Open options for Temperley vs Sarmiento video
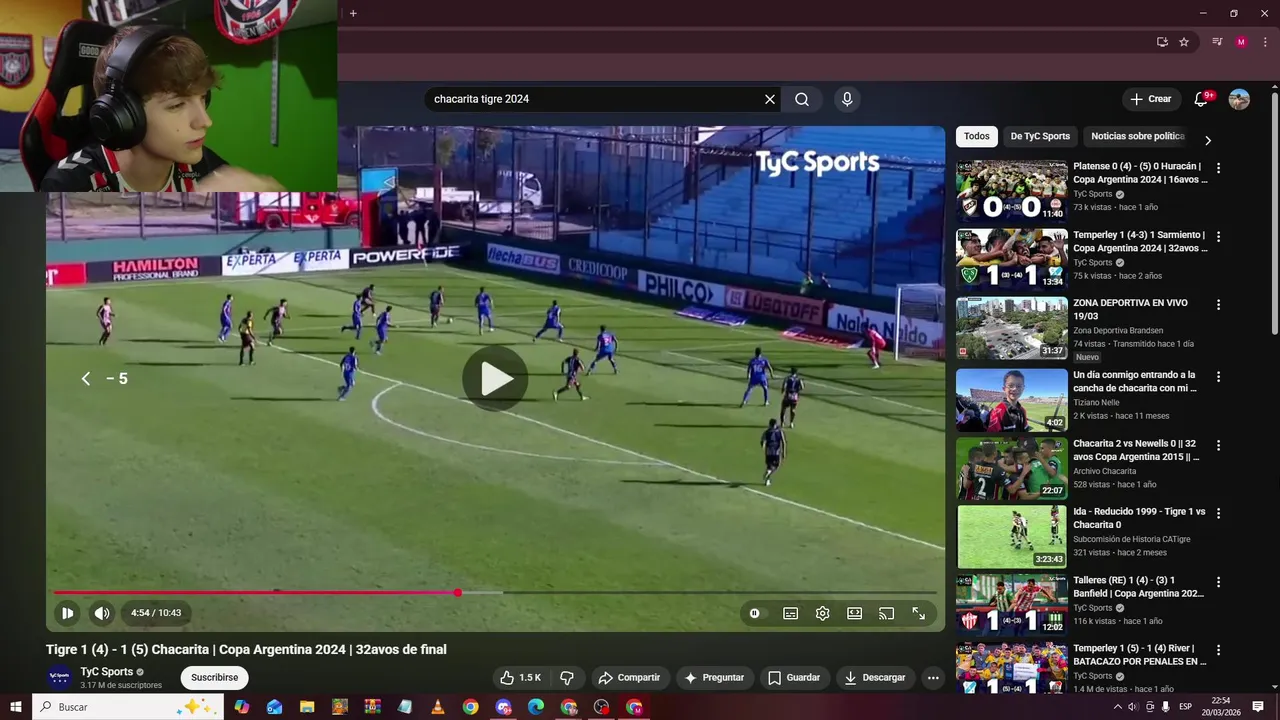The width and height of the screenshot is (1280, 720). [1218, 237]
